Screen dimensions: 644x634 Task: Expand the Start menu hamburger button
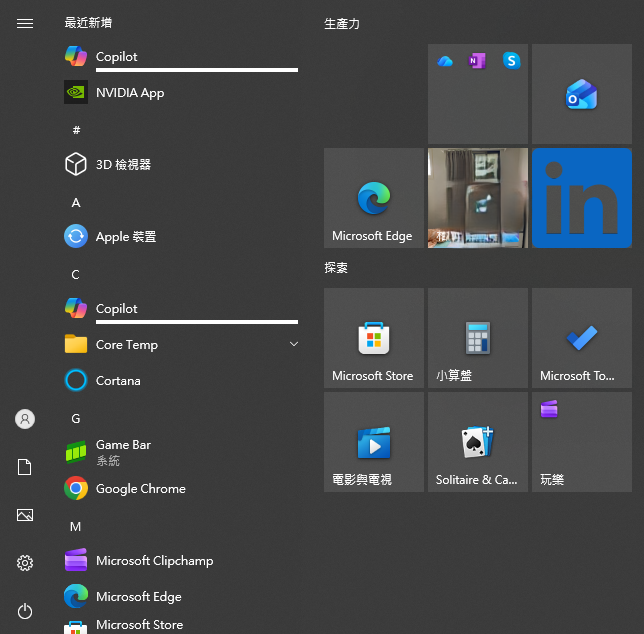[x=25, y=23]
